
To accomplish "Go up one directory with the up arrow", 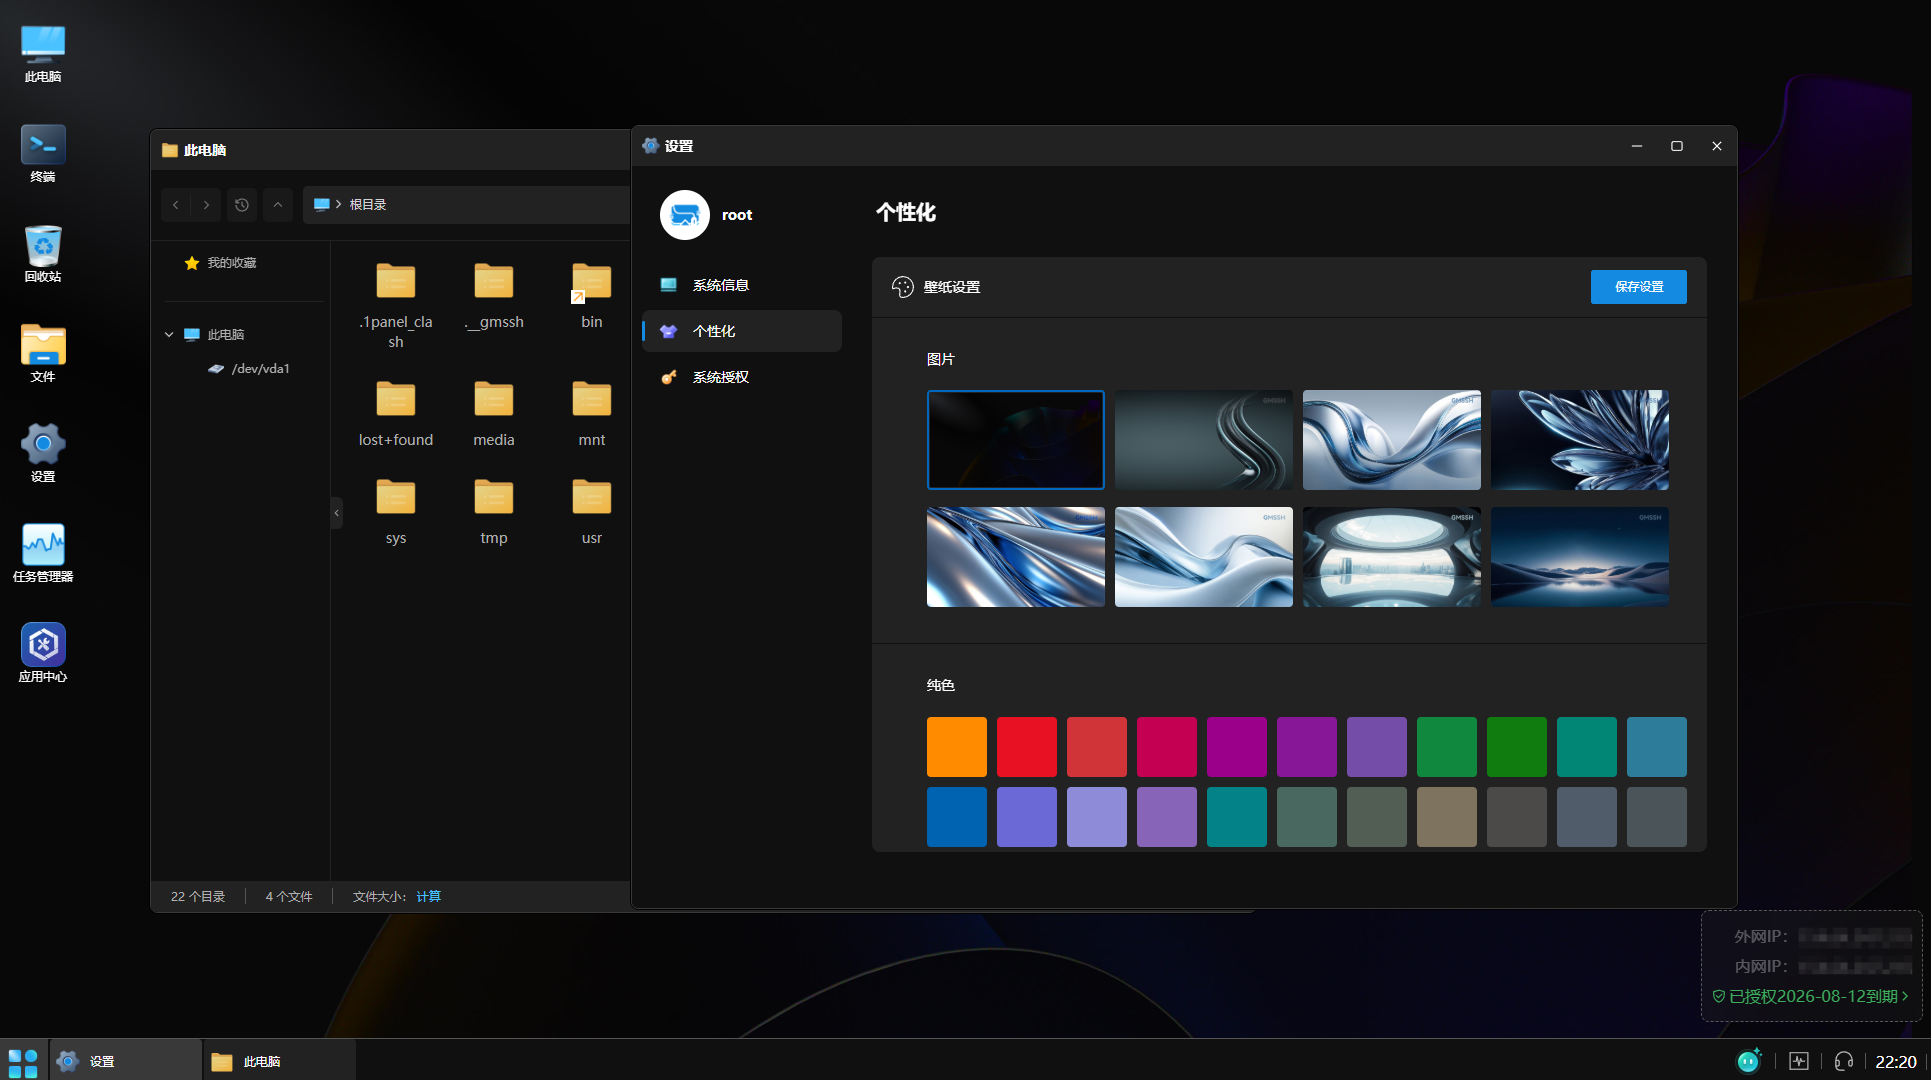I will point(278,205).
